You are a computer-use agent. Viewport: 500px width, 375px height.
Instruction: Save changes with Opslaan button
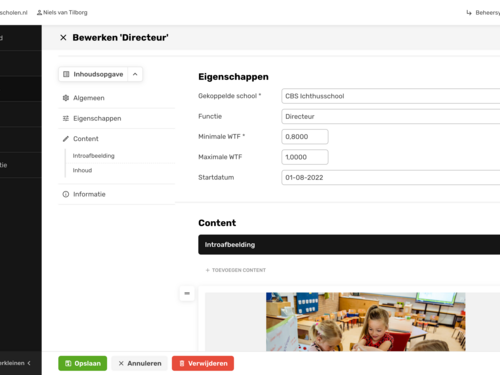tap(83, 363)
